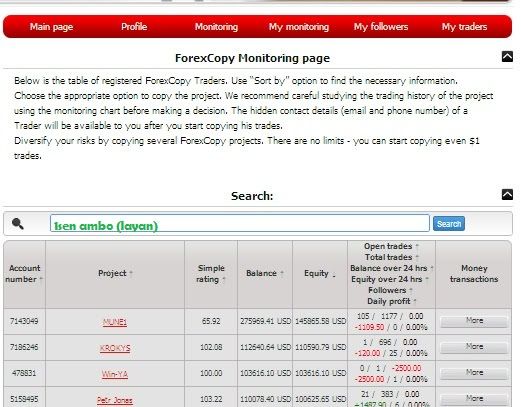Click More button for MUNE1 row
This screenshot has height=407, width=521.
(474, 321)
